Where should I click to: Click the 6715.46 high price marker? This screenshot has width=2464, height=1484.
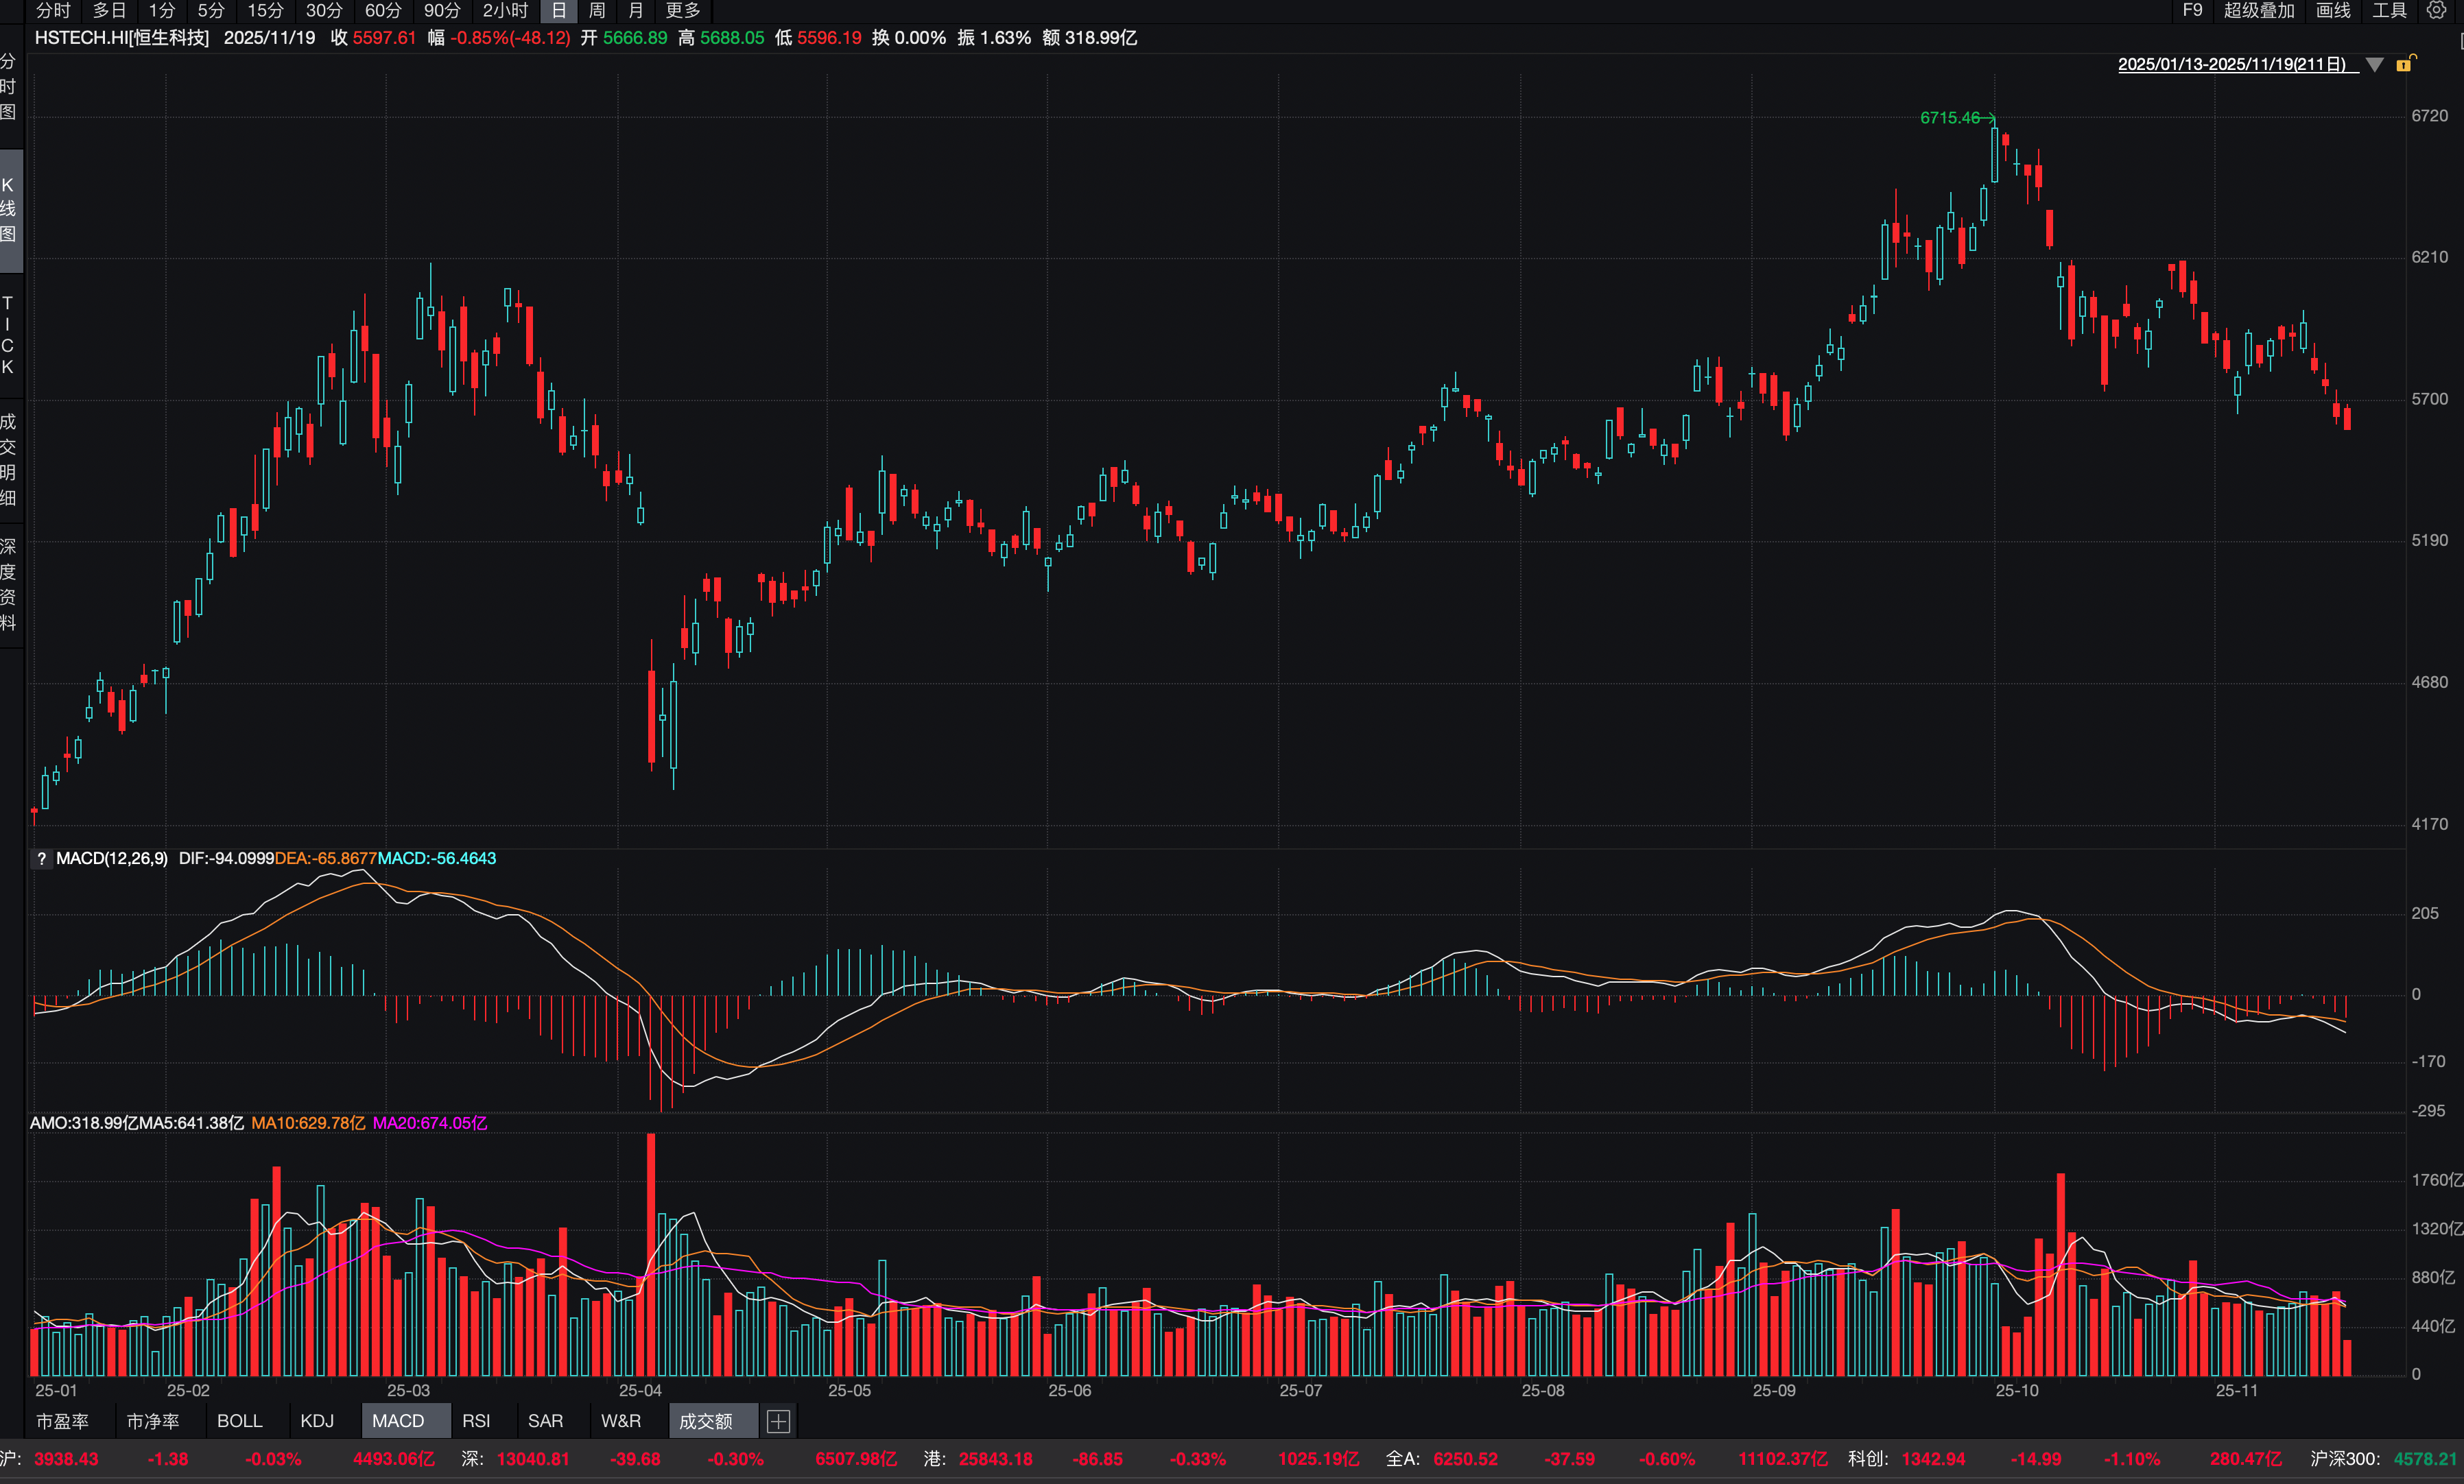click(1949, 117)
